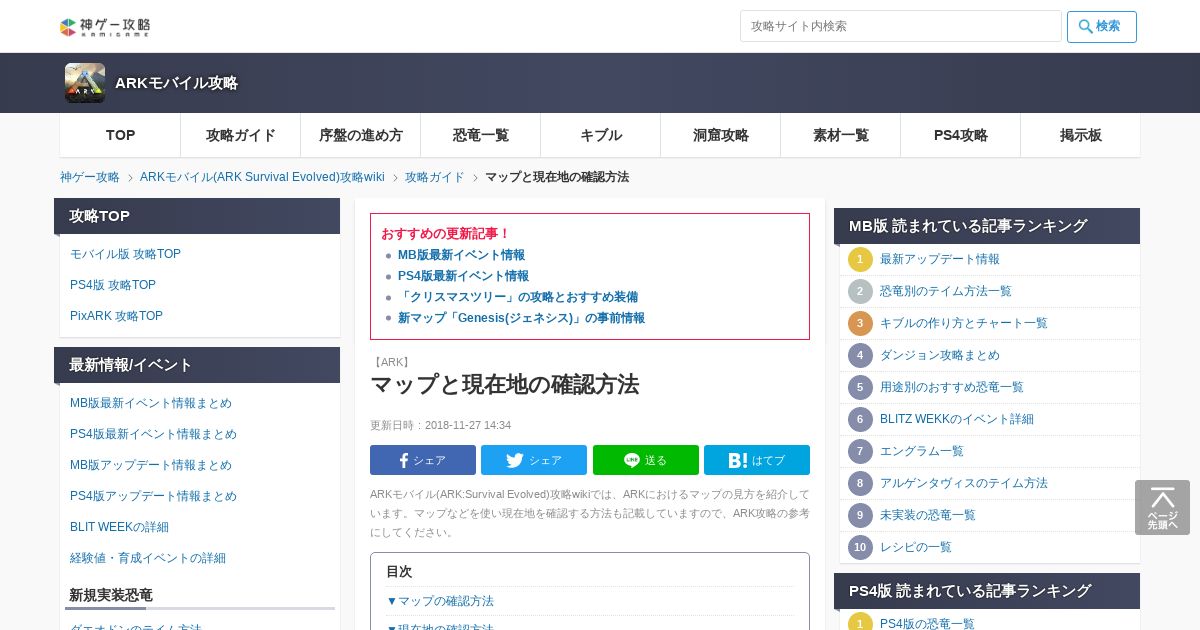Open rank 10 レシピの一覧
Image resolution: width=1200 pixels, height=630 pixels.
coord(916,547)
